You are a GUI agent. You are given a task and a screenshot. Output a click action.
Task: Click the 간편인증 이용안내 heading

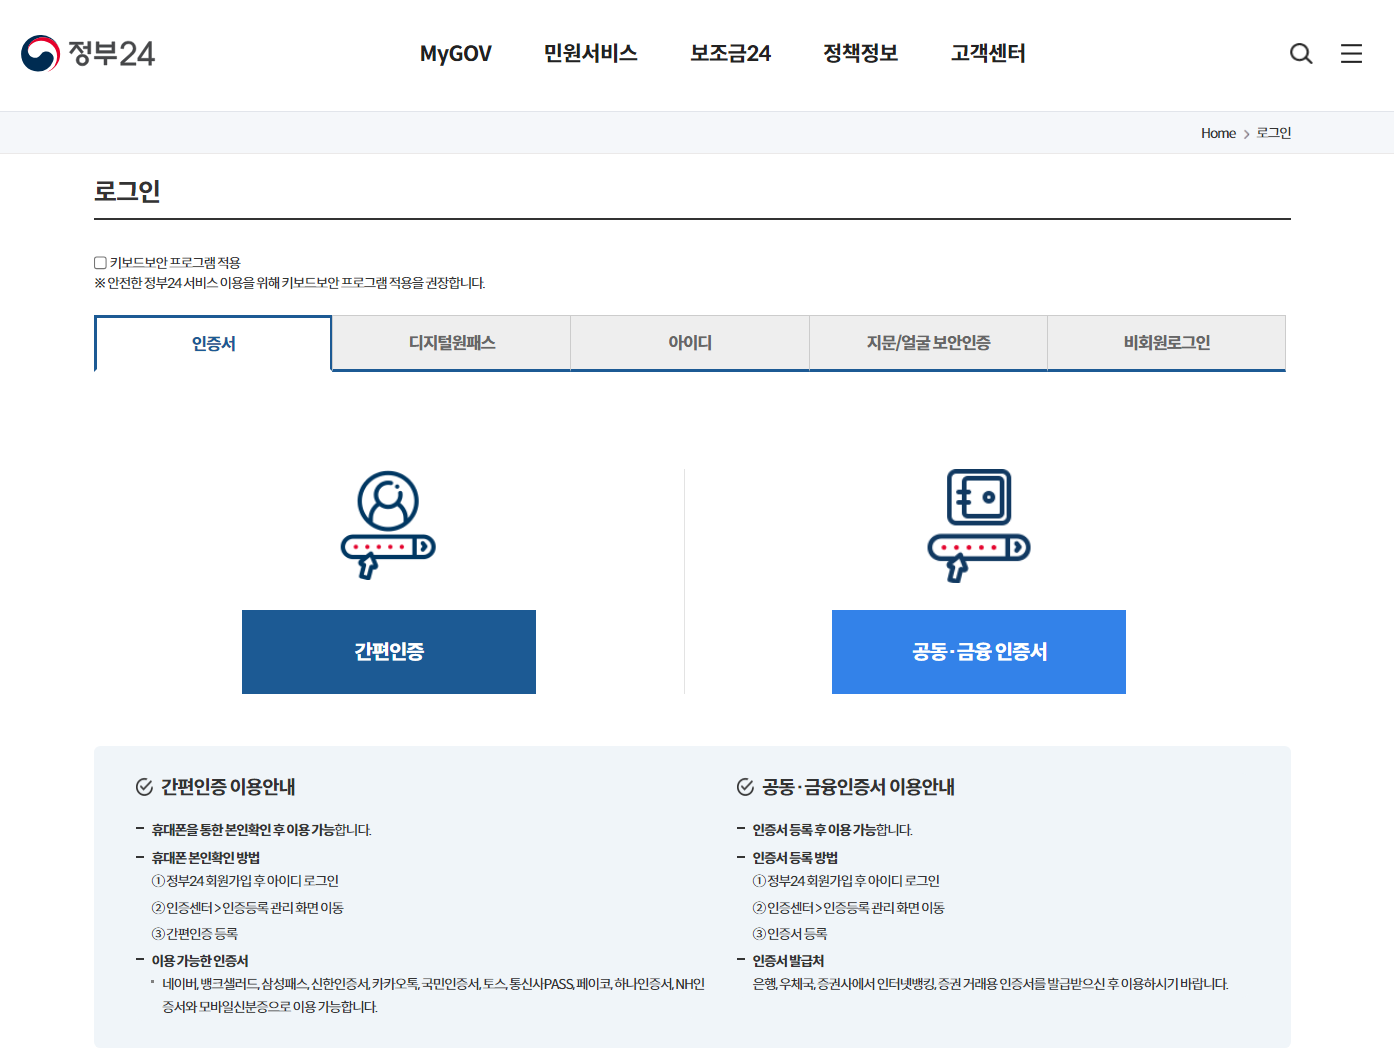228,787
